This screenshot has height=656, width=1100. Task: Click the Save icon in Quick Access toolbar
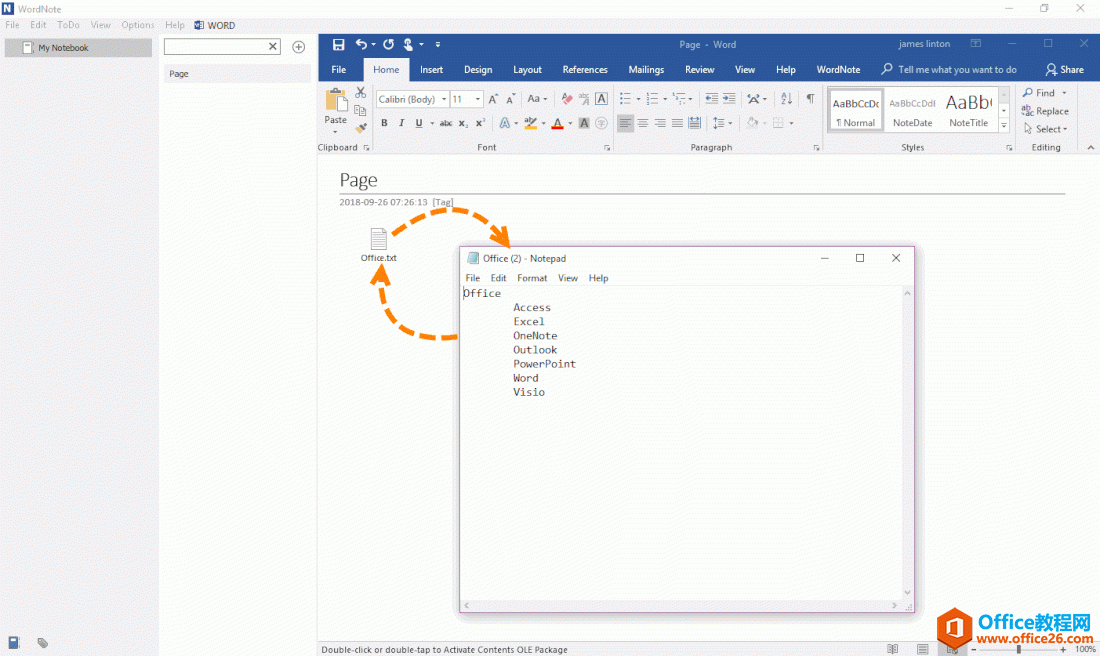coord(338,45)
